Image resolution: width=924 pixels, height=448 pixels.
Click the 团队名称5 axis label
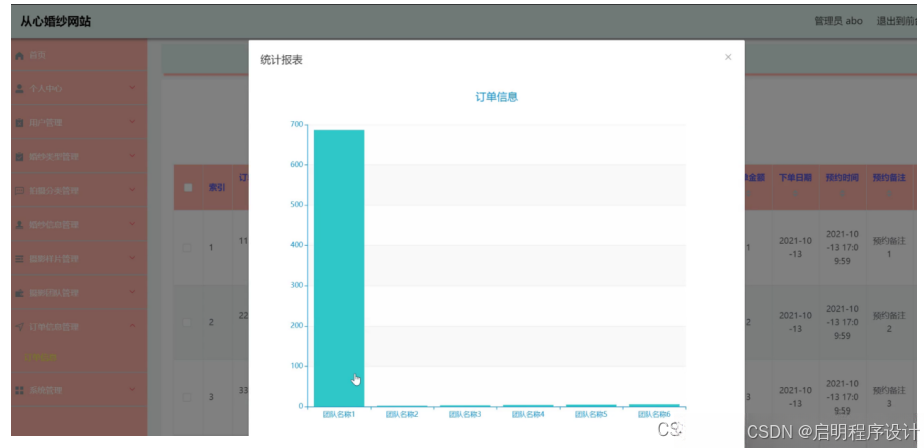click(591, 414)
